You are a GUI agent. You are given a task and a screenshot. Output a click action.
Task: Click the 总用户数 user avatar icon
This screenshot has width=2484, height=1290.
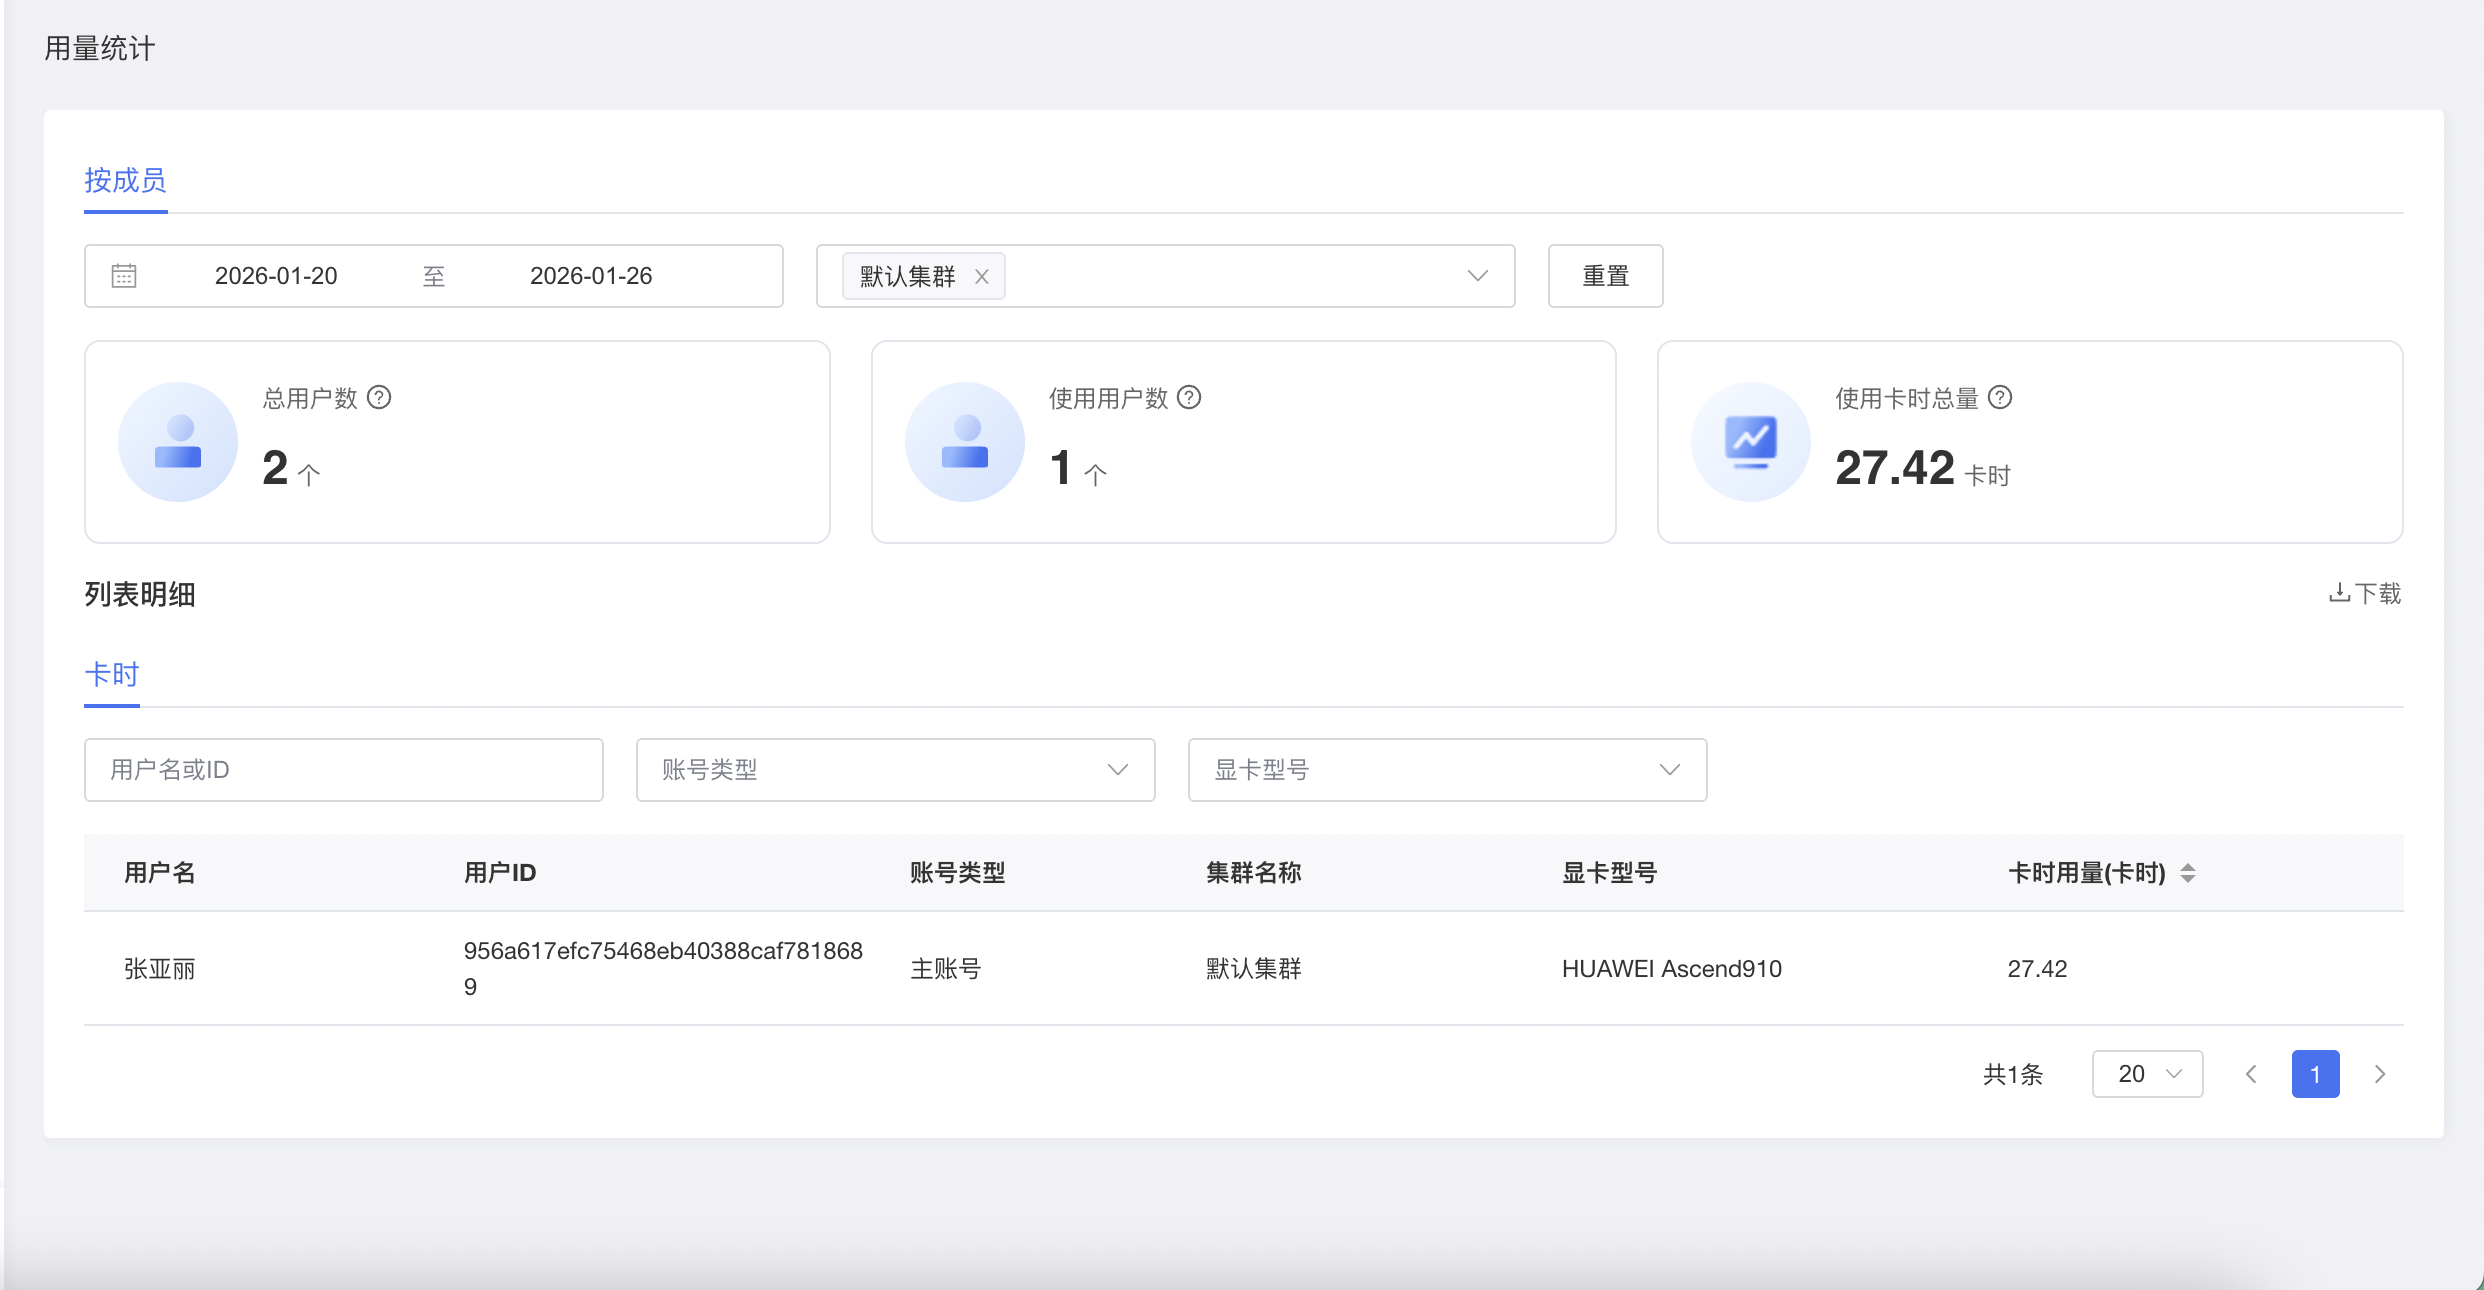pos(178,442)
